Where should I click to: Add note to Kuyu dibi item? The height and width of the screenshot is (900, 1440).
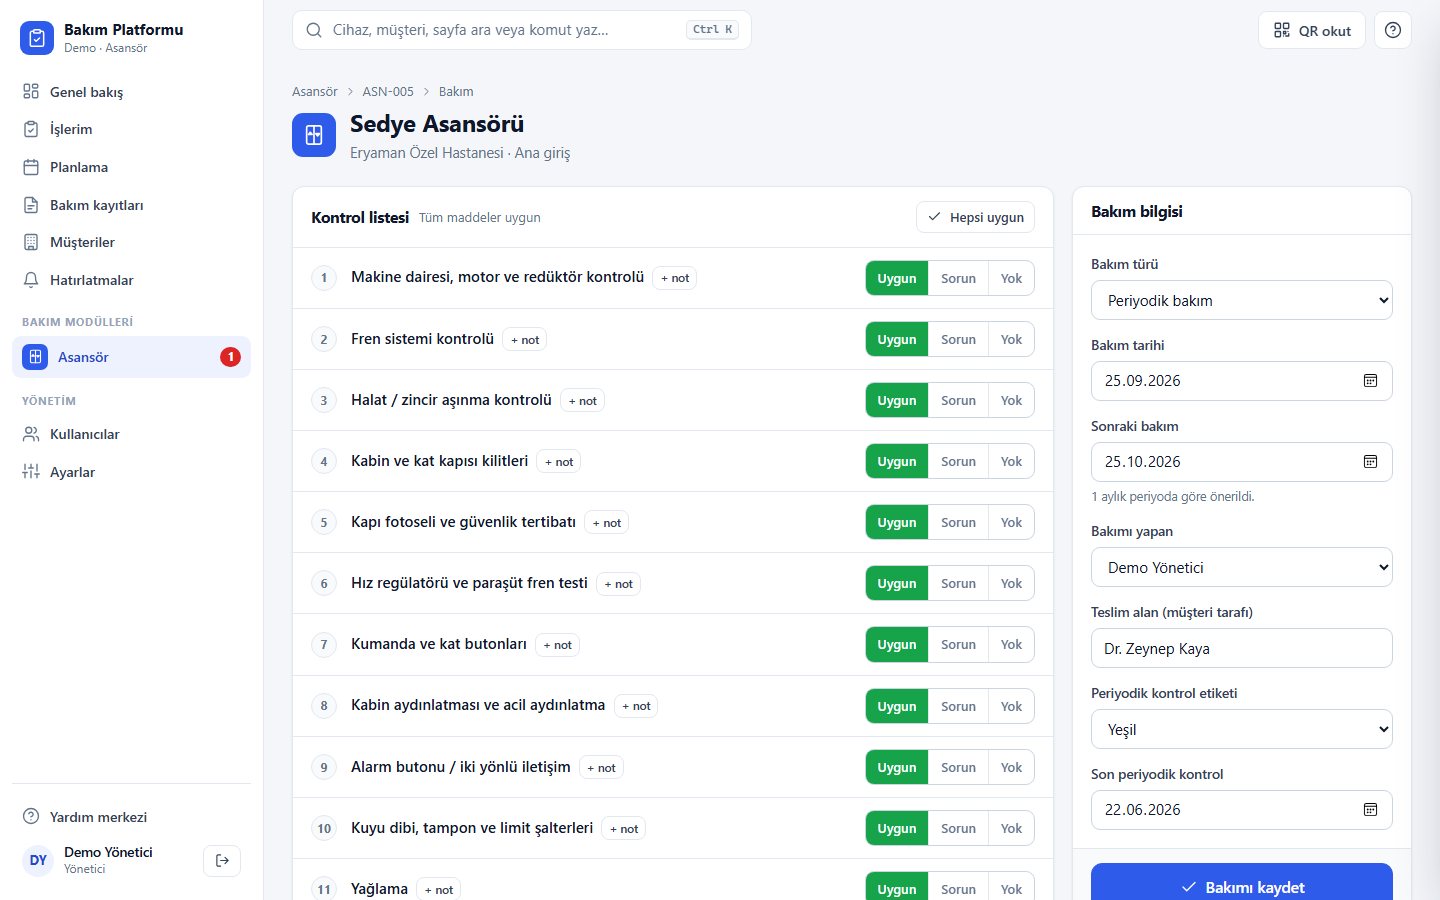(624, 828)
